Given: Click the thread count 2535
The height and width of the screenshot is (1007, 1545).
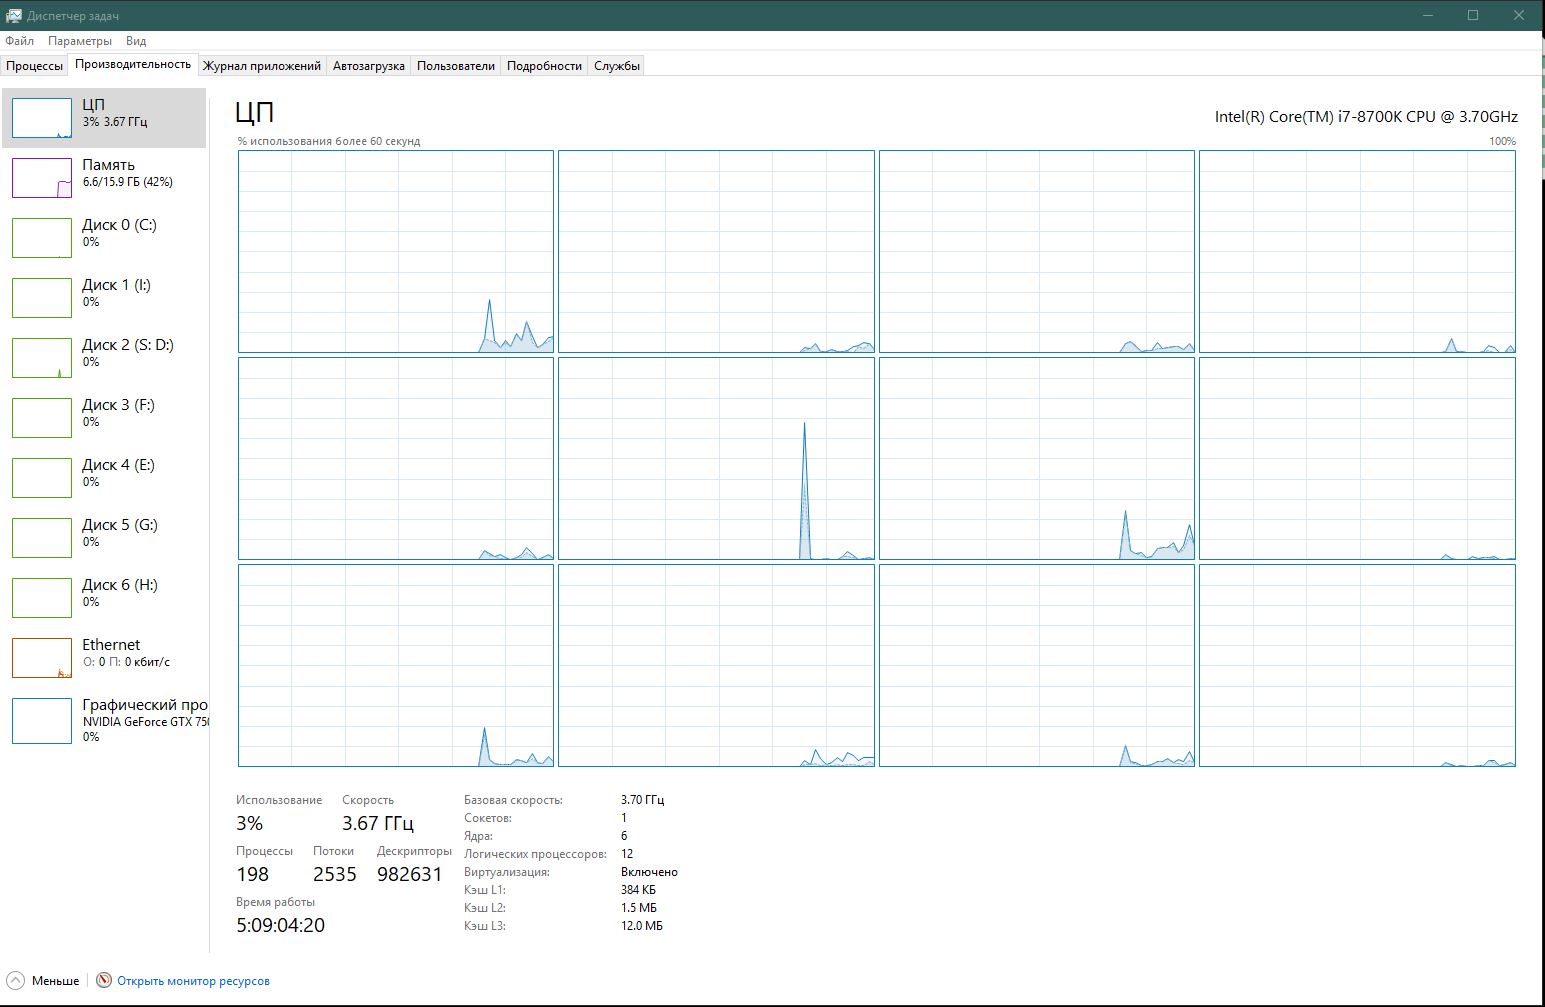Looking at the screenshot, I should coord(334,874).
